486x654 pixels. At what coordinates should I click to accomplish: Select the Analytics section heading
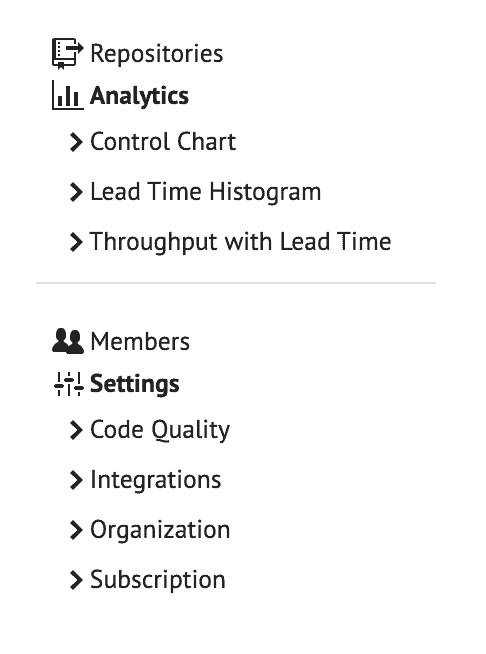139,96
